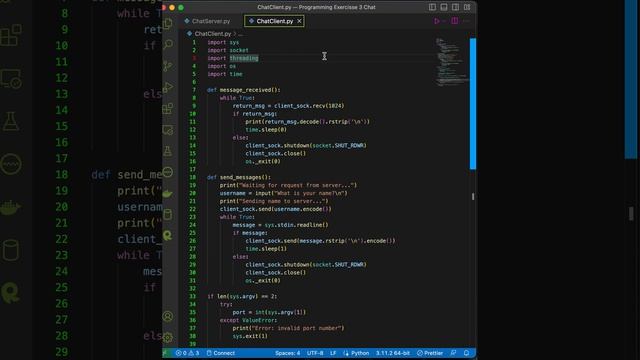Click the "if len(sys.argv) == 2:" line

242,297
